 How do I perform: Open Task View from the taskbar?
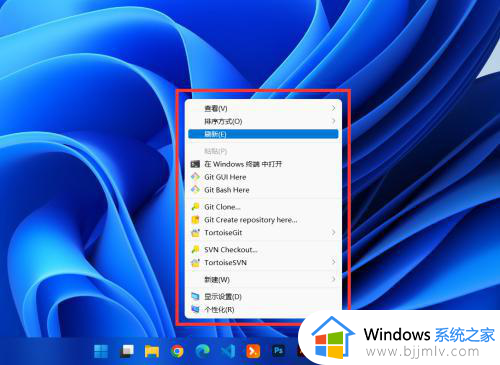pos(127,351)
